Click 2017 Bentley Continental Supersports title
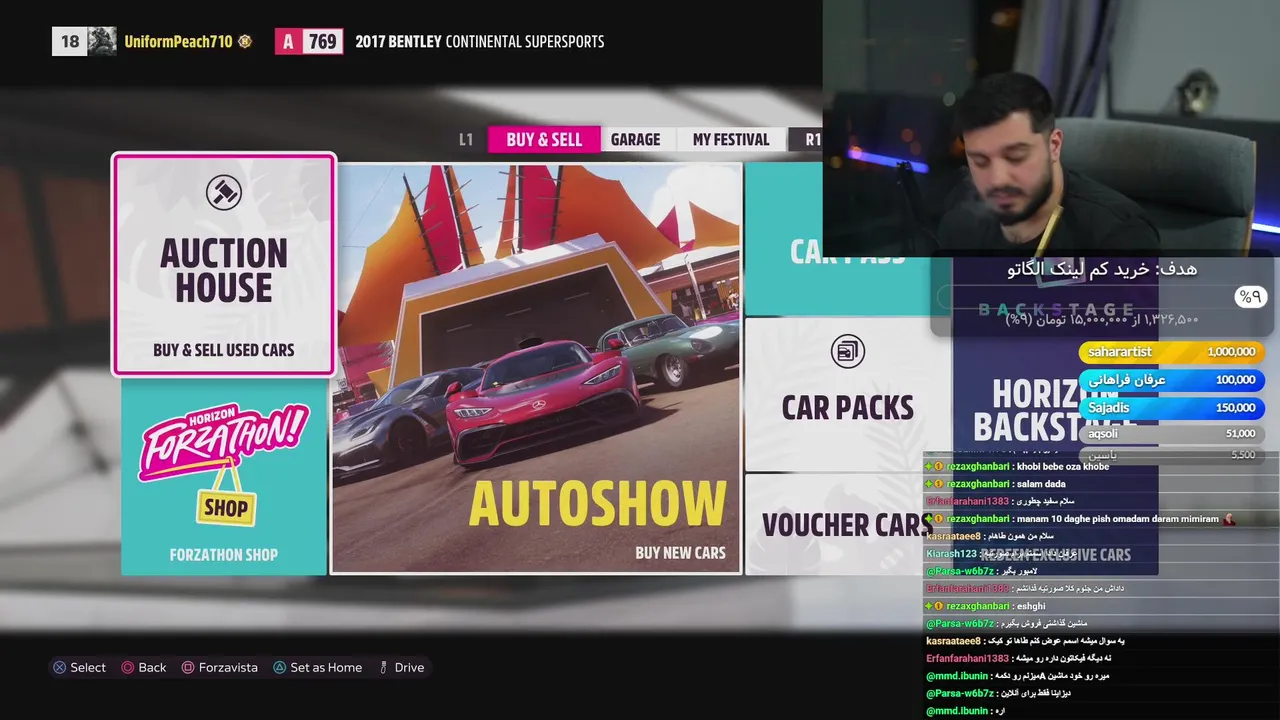Image resolution: width=1280 pixels, height=720 pixels. 480,42
